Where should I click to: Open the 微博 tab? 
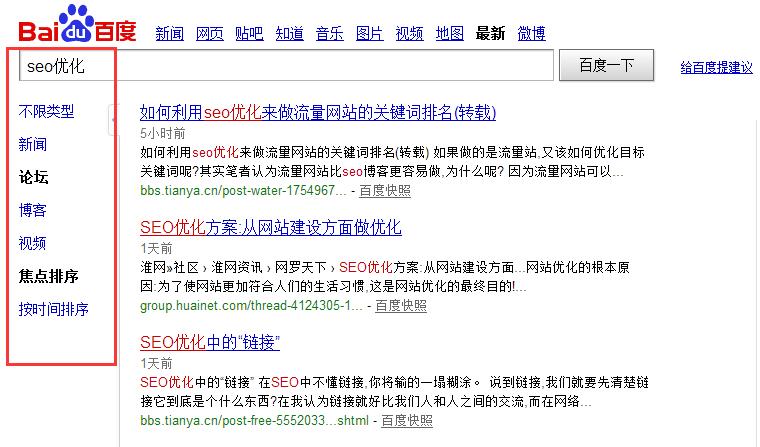point(532,33)
